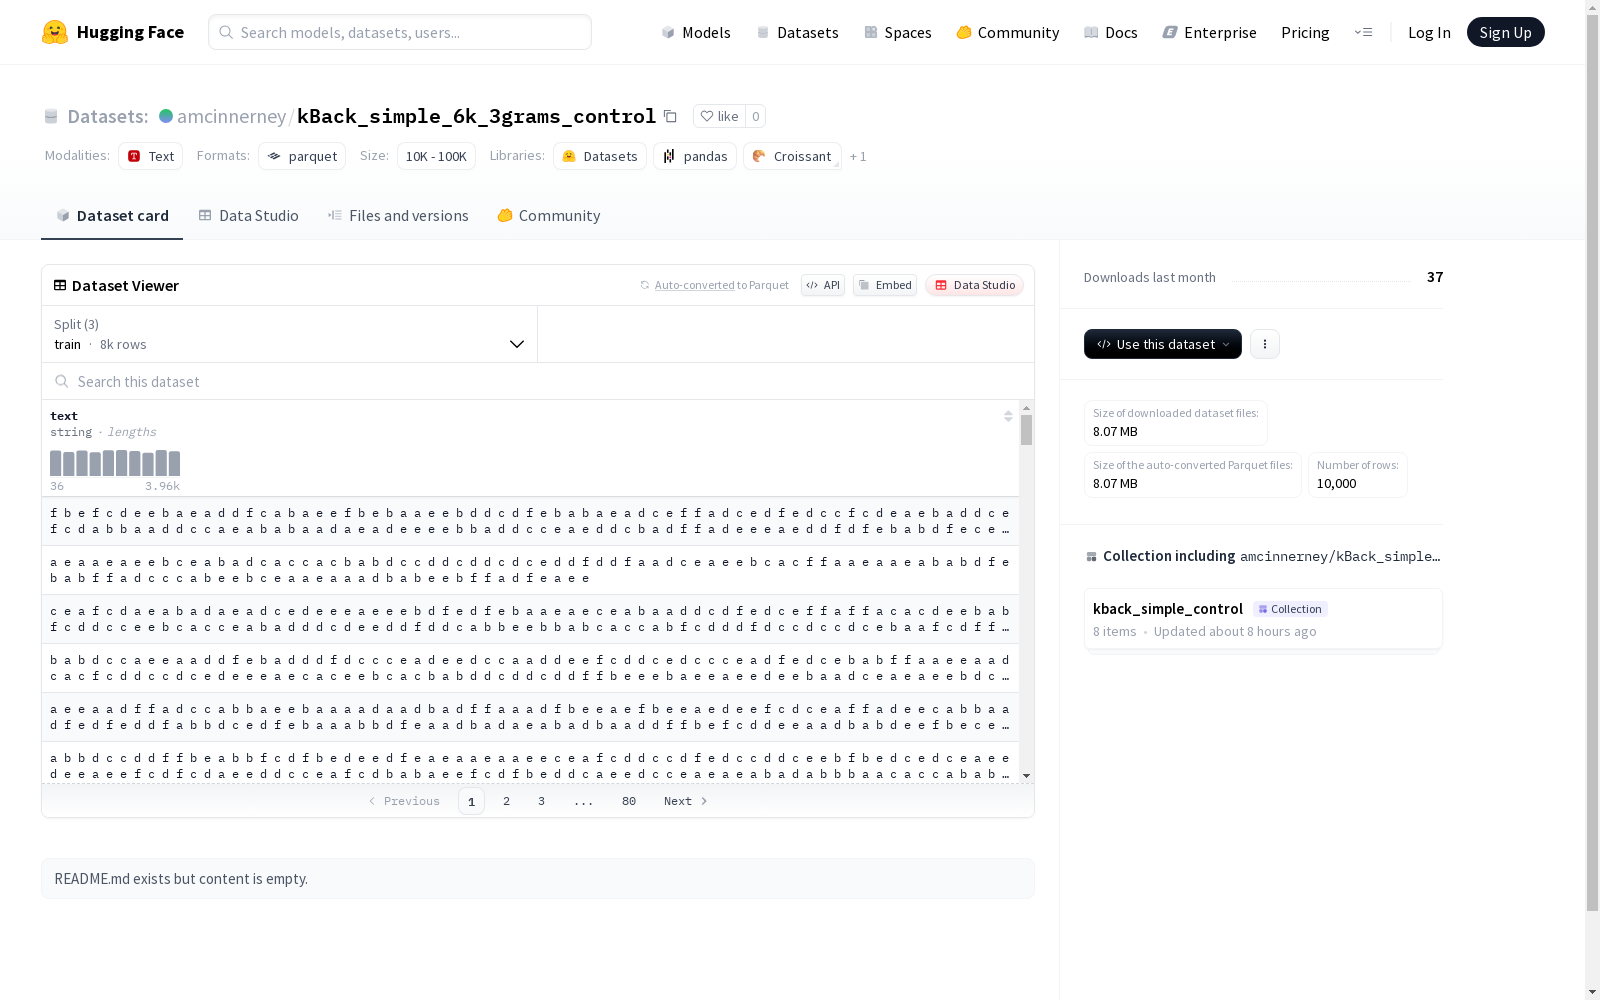Open the Use this dataset dropdown
The image size is (1600, 1000).
[x=1163, y=344]
